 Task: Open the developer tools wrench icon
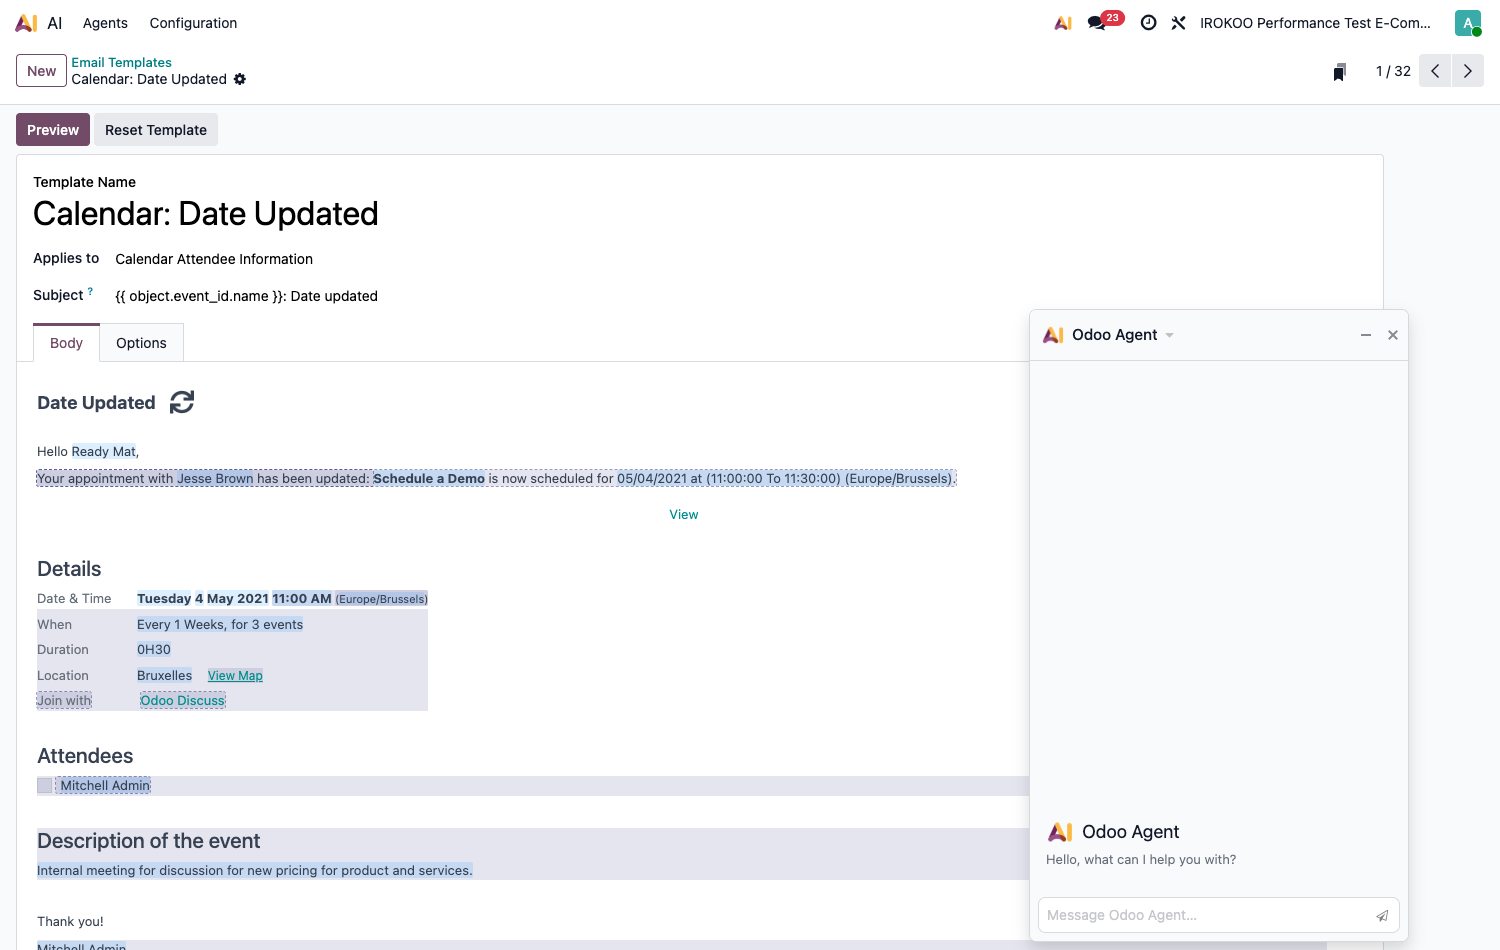pos(1179,23)
